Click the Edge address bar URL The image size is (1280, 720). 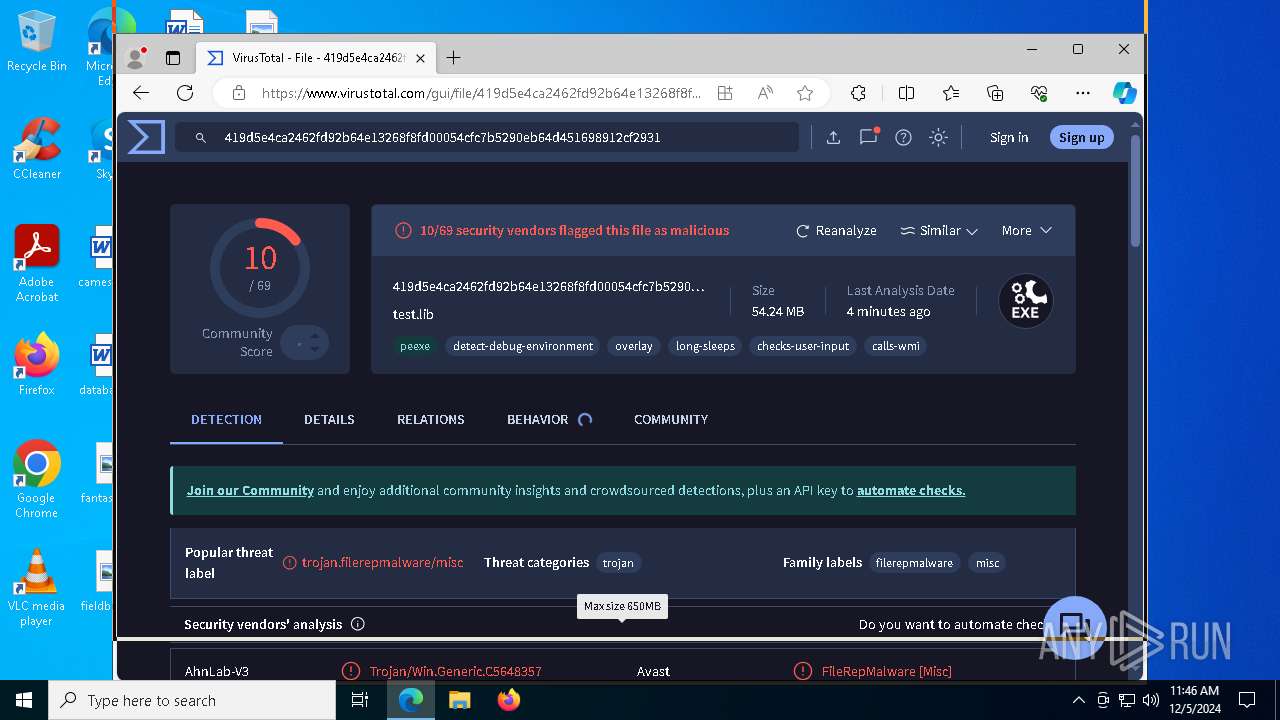pyautogui.click(x=481, y=93)
